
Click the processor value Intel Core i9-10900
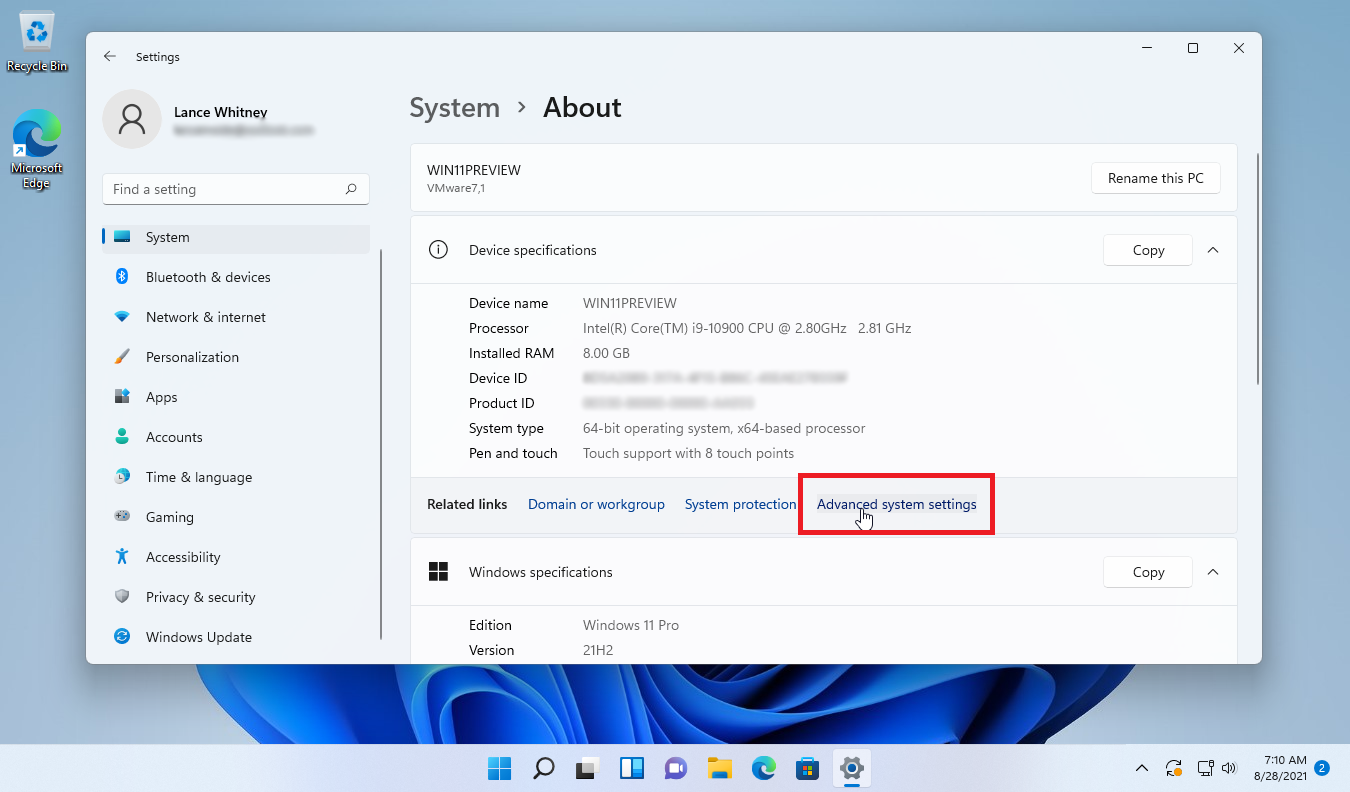pos(747,328)
